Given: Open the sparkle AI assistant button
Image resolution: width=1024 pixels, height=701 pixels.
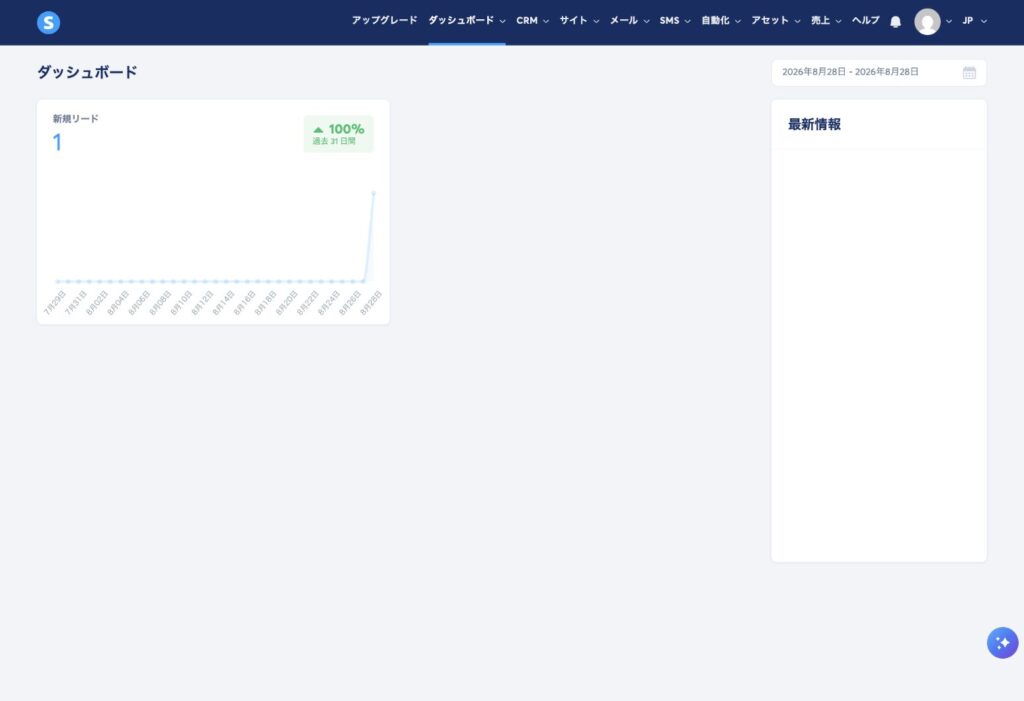Looking at the screenshot, I should tap(1002, 643).
